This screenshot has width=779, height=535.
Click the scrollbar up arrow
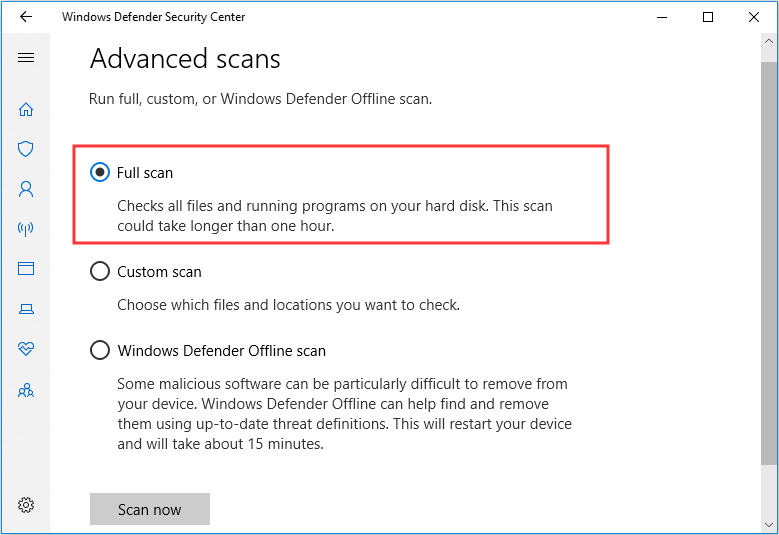[x=769, y=42]
